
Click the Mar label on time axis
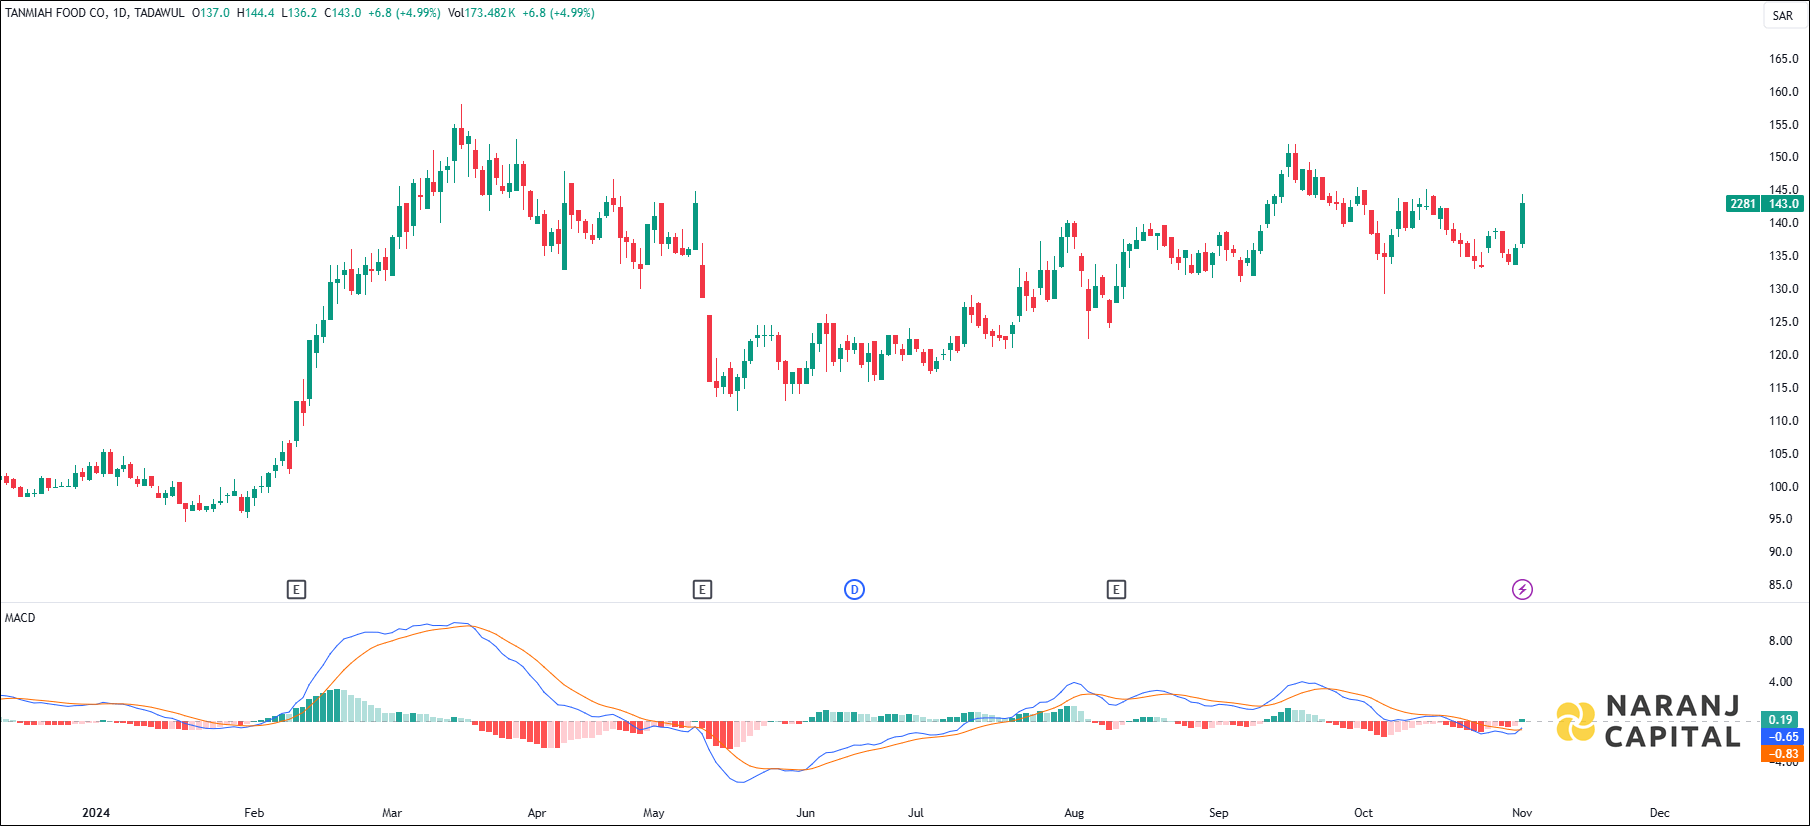point(392,813)
